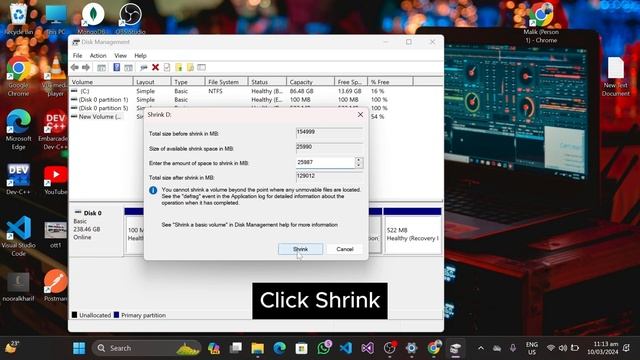The width and height of the screenshot is (640, 360).
Task: Open the Visual Studio Code desktop shortcut
Action: (x=18, y=236)
